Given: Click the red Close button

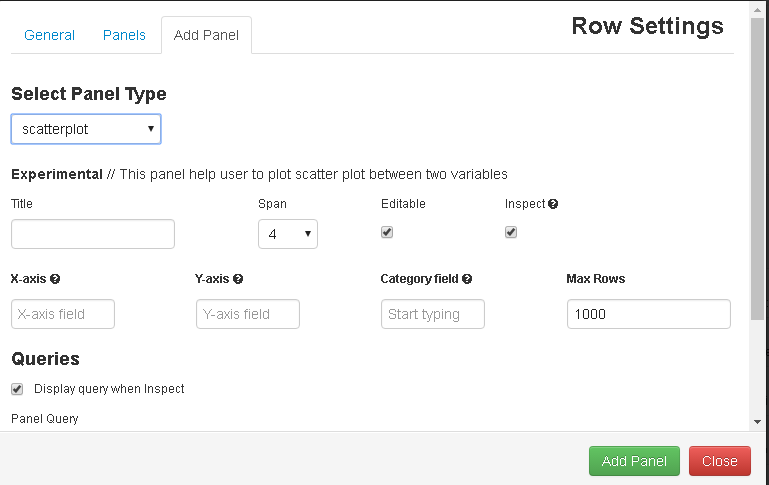Looking at the screenshot, I should (x=719, y=461).
